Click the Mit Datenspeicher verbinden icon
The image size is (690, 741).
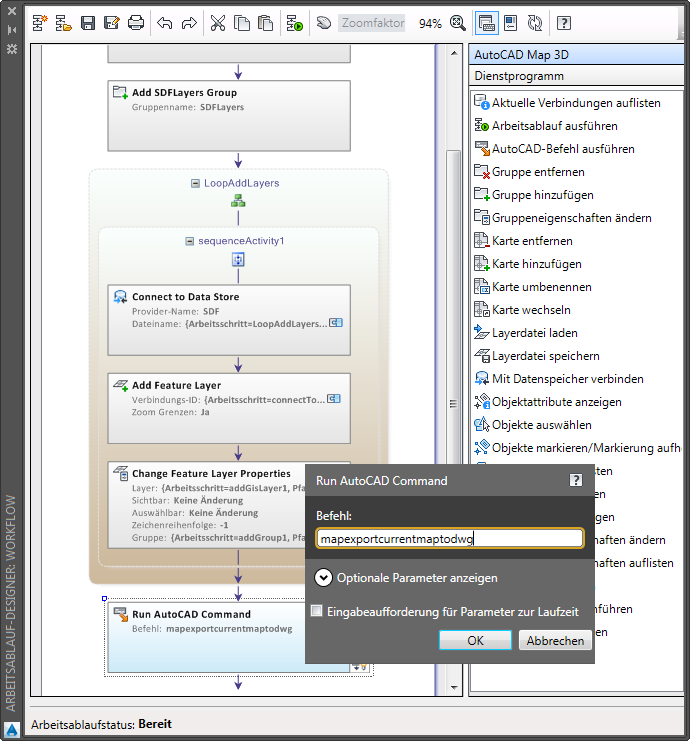point(482,379)
